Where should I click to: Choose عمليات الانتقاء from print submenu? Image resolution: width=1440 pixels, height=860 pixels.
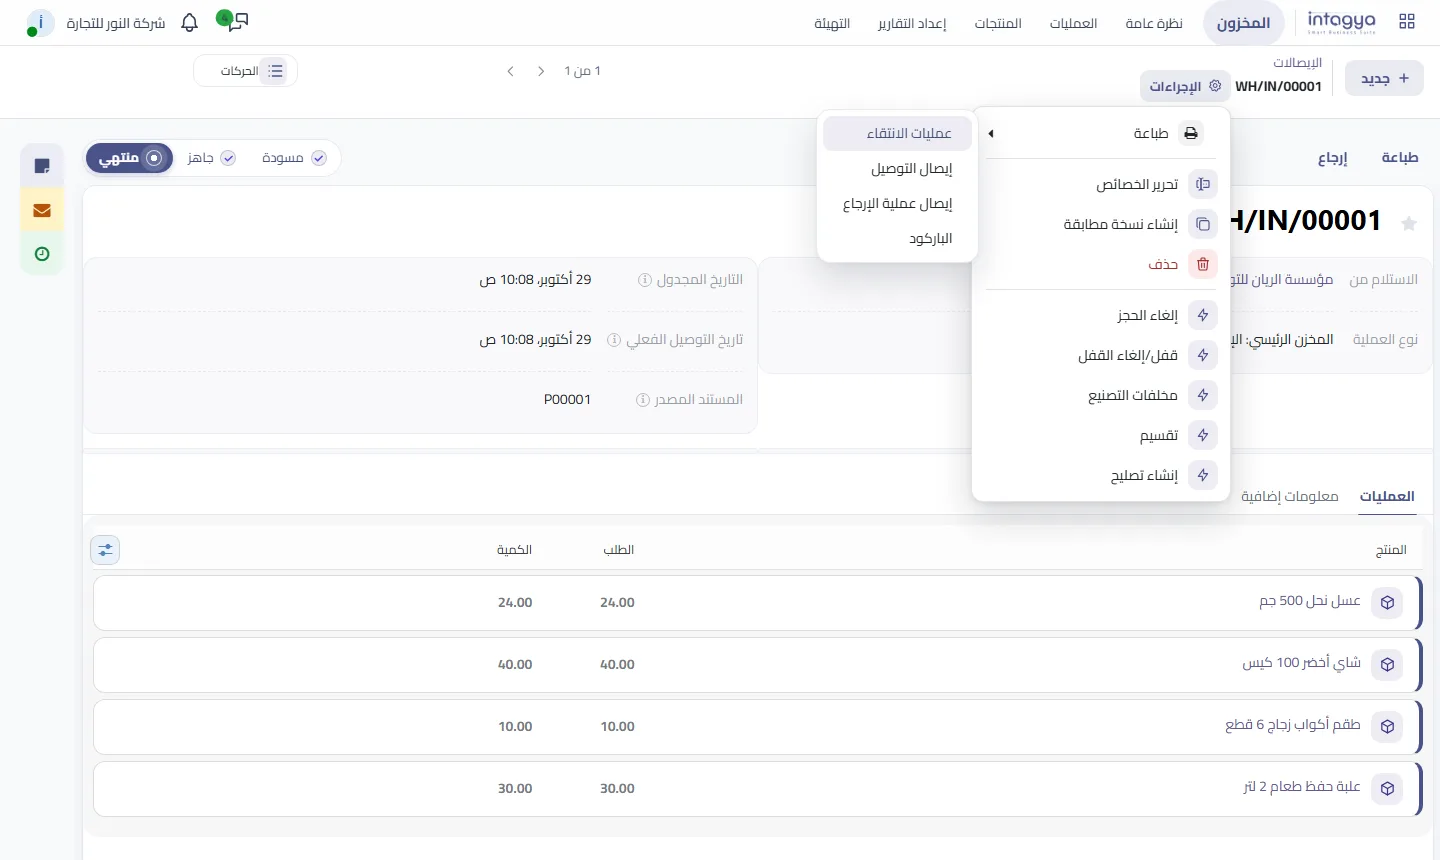click(x=897, y=134)
